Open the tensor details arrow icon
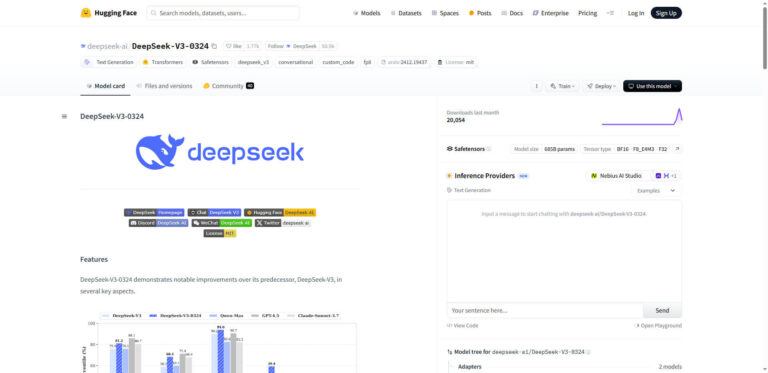Screen dimensions: 768x373 click(x=677, y=149)
